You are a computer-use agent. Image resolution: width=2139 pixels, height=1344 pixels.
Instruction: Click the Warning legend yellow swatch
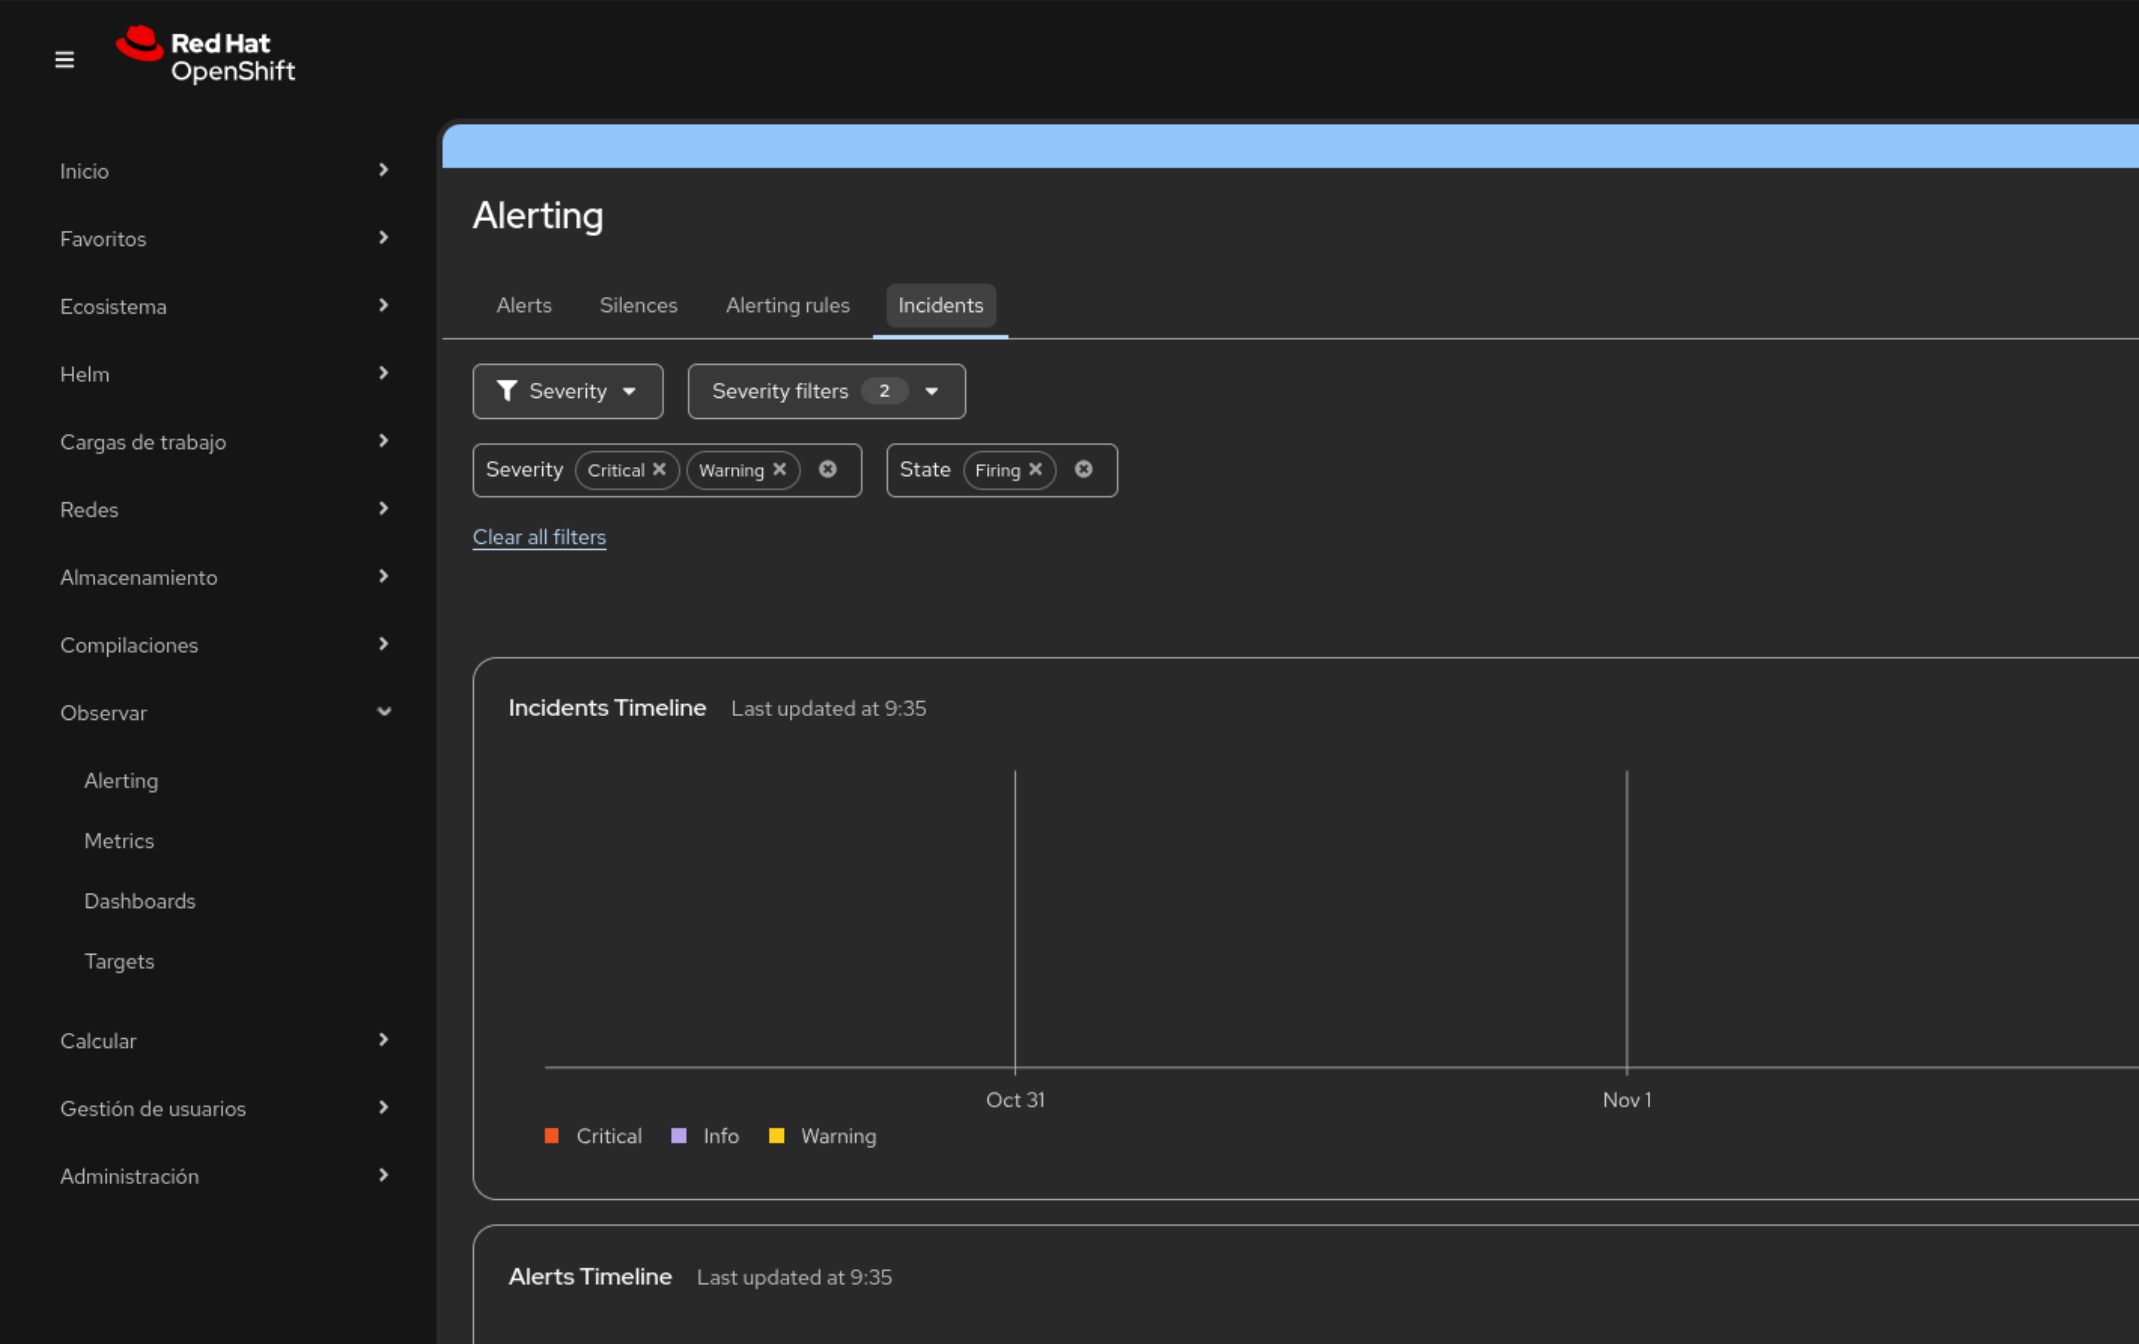[776, 1136]
